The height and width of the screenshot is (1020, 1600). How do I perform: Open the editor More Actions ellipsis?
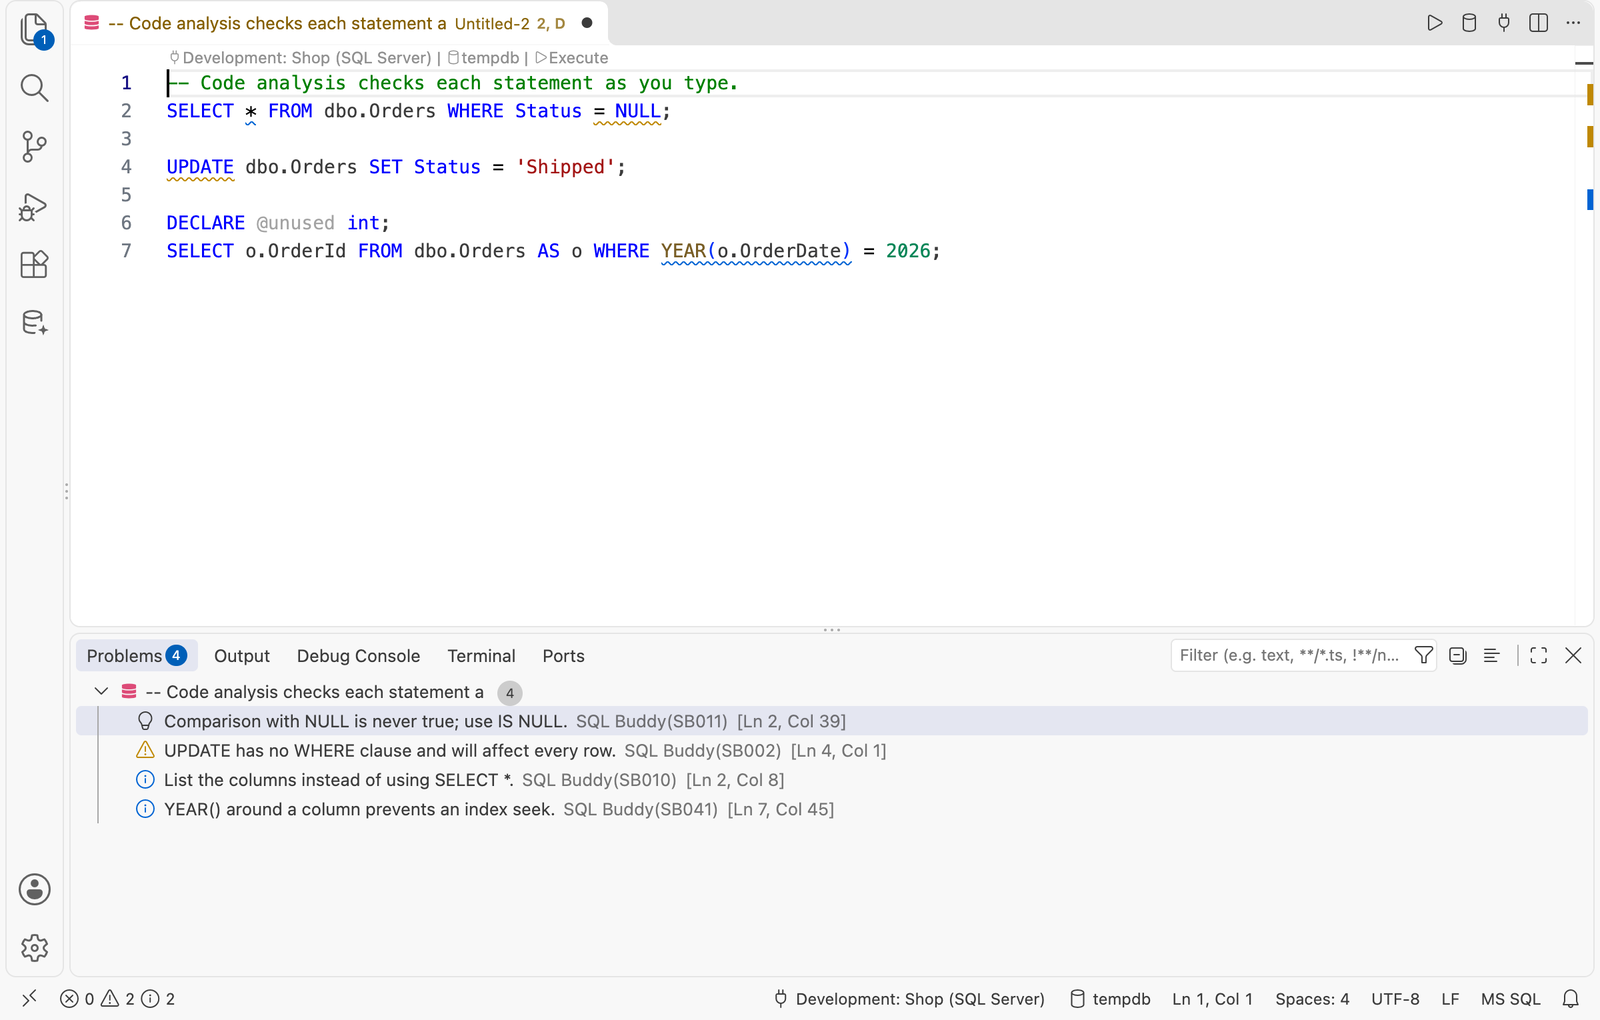(1573, 23)
